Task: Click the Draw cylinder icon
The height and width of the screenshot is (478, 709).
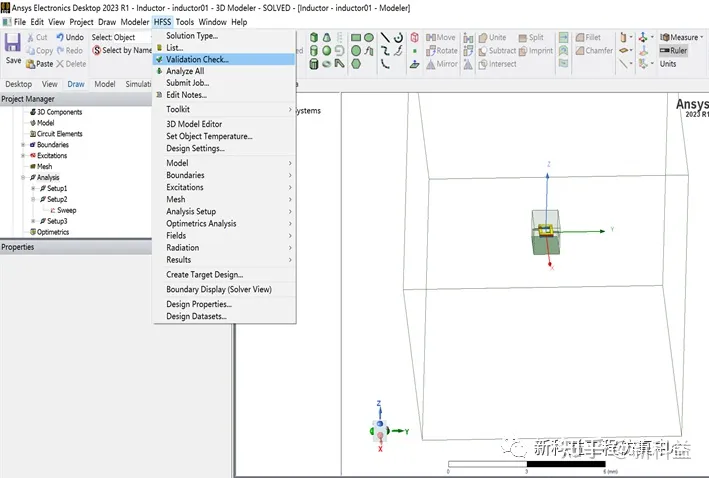Action: [314, 50]
